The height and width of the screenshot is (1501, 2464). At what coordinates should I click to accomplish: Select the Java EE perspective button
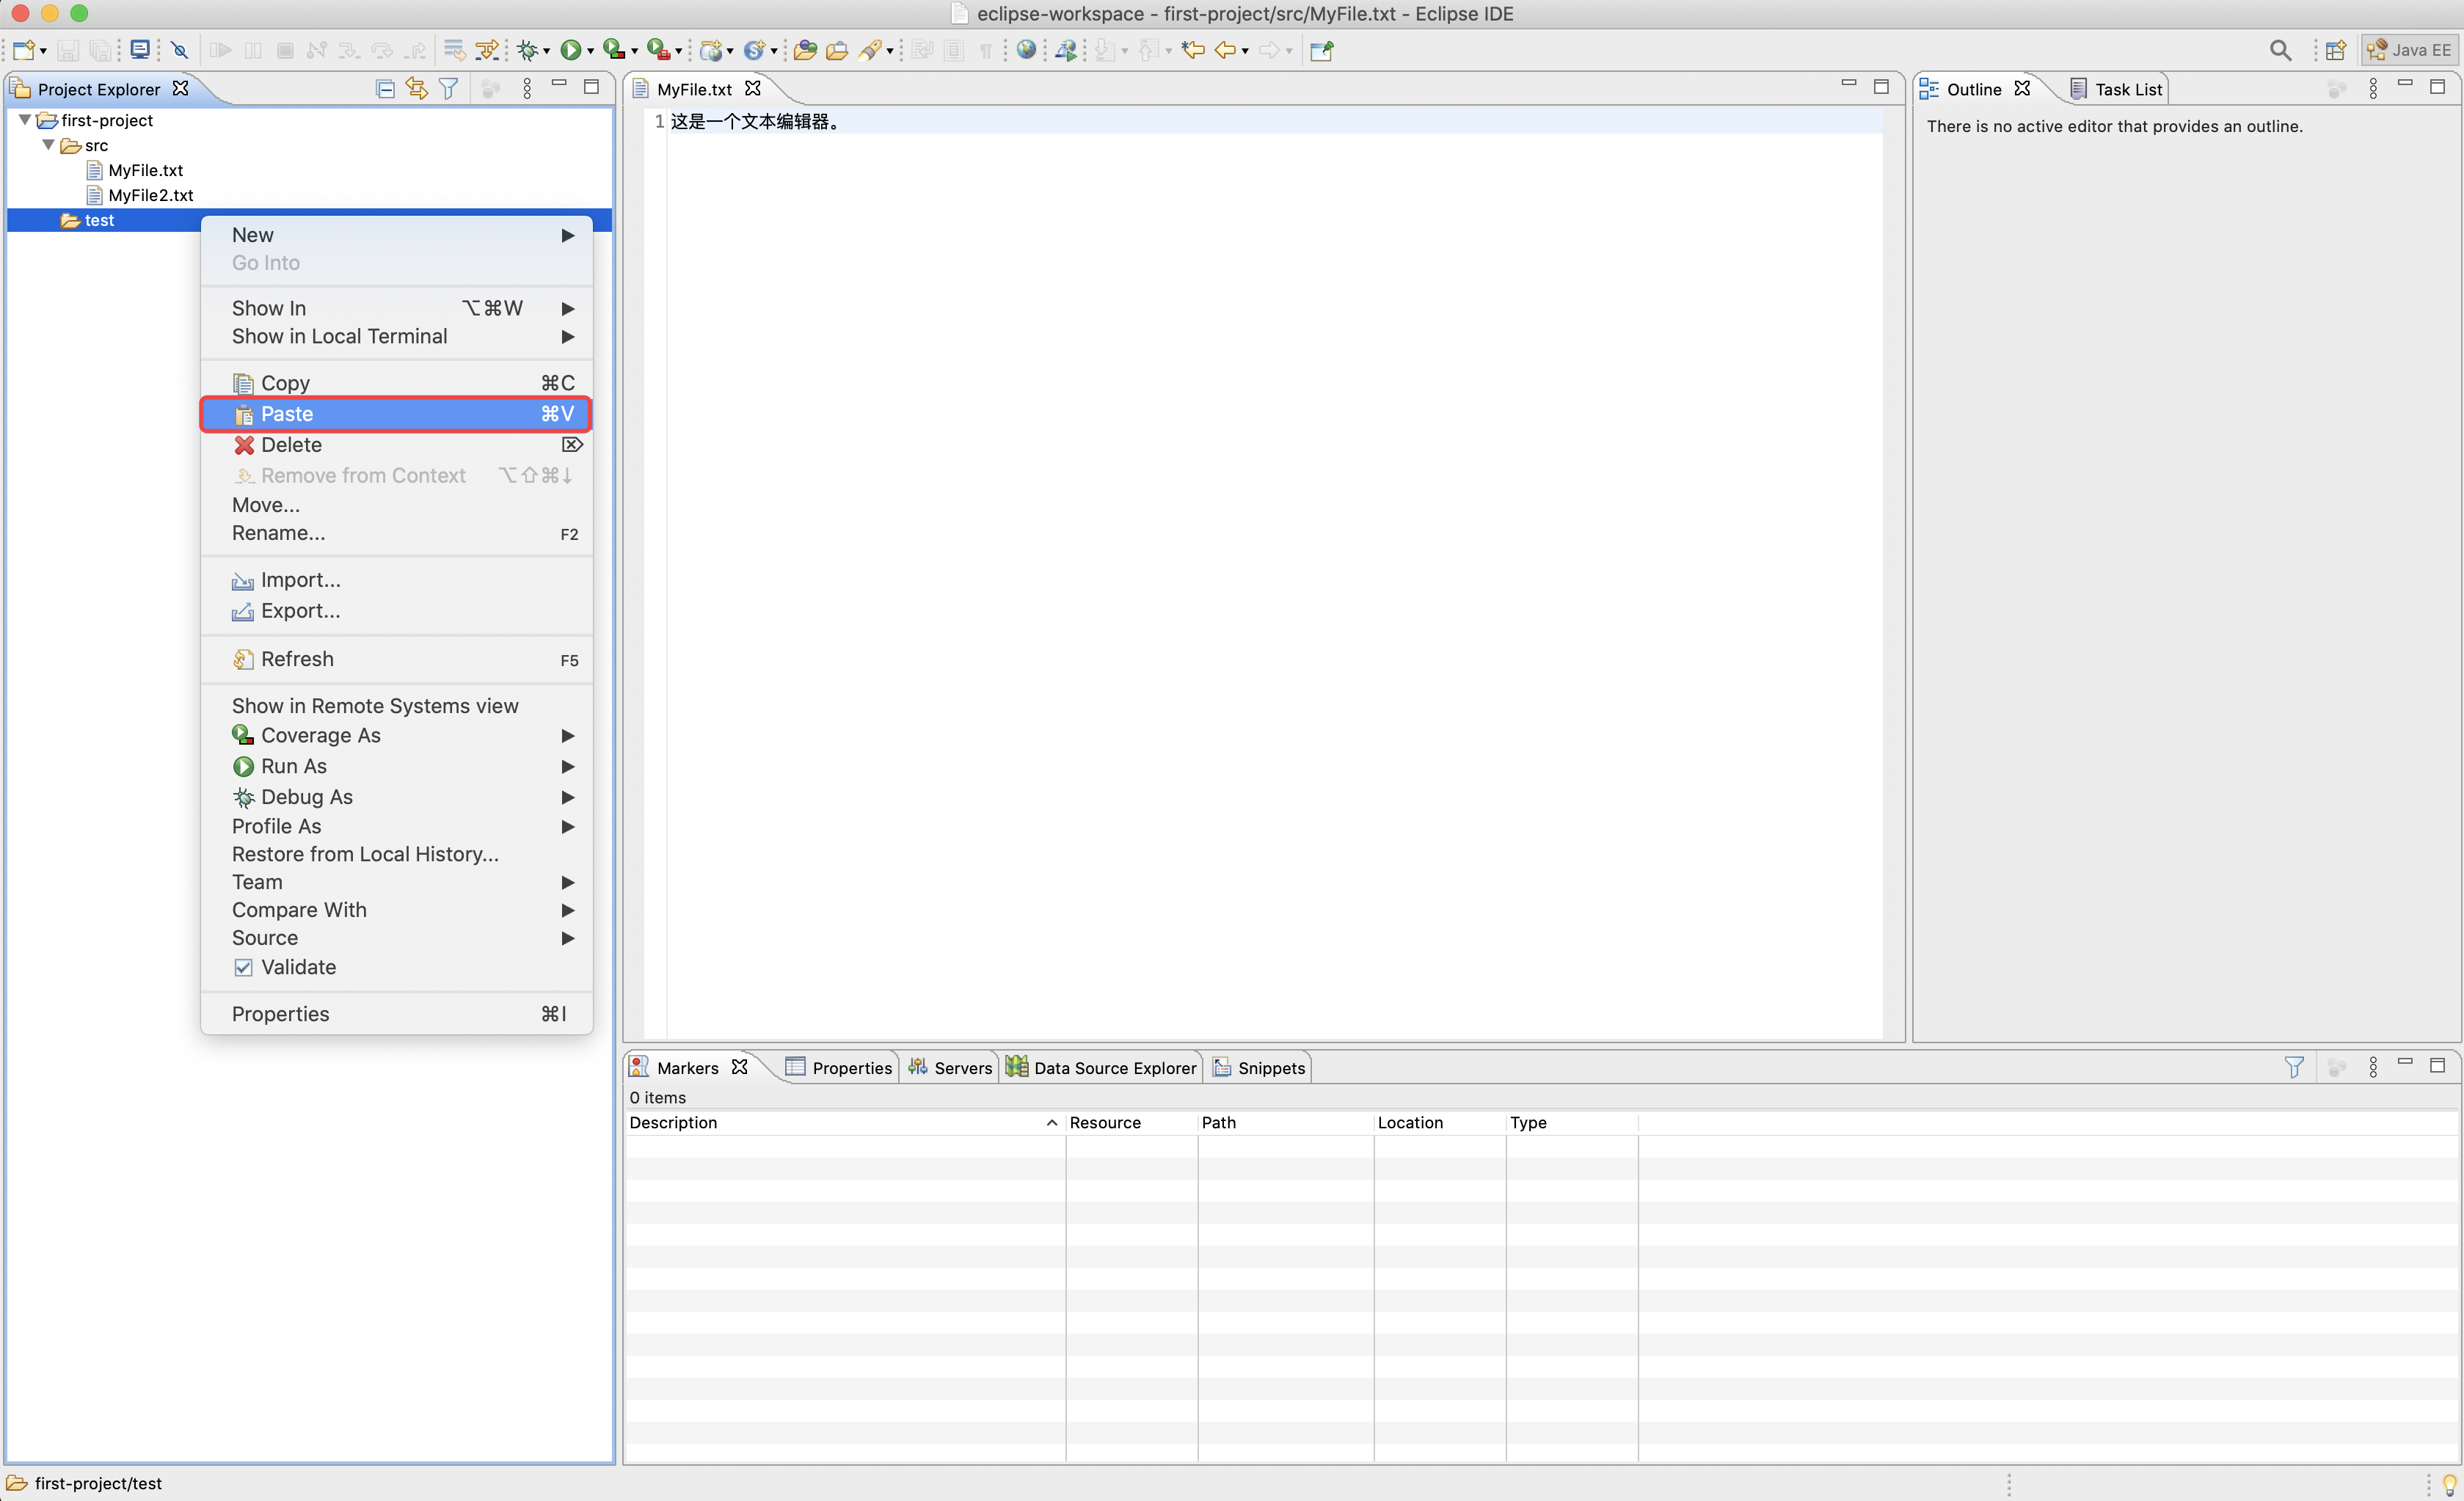[2409, 50]
